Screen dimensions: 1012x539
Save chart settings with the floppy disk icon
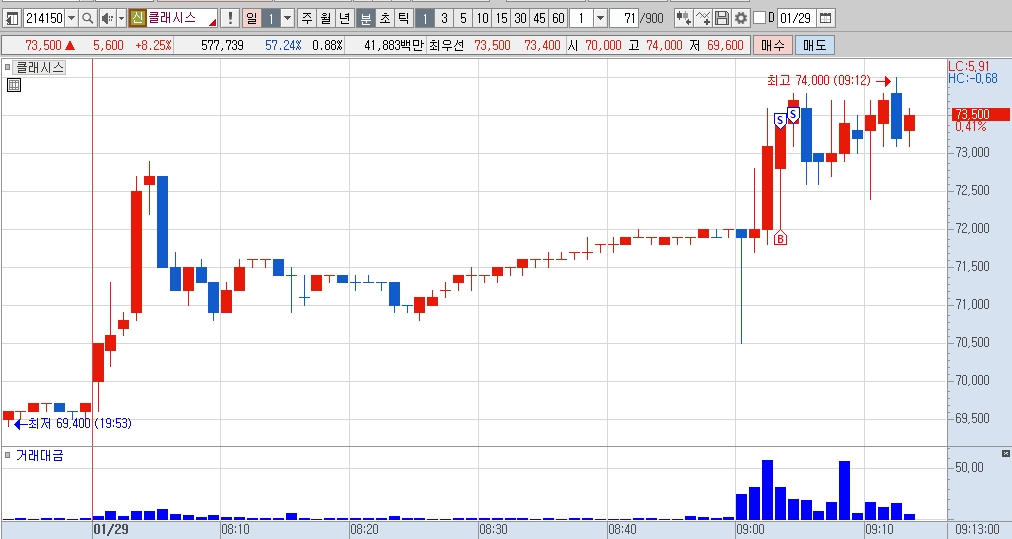(x=722, y=18)
